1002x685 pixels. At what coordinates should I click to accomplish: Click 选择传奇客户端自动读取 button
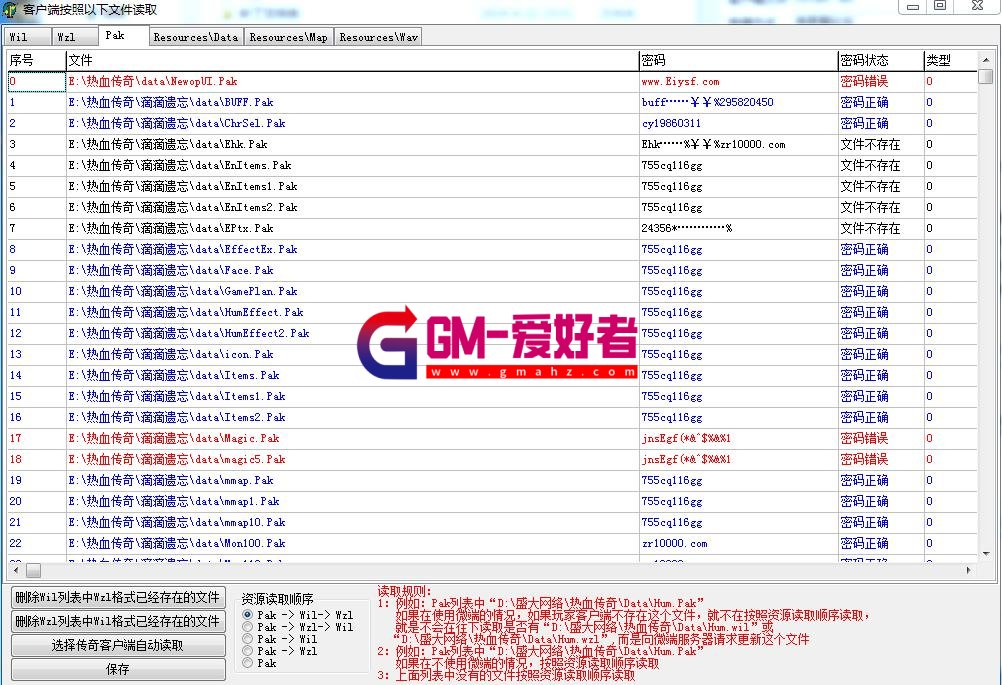[x=118, y=645]
